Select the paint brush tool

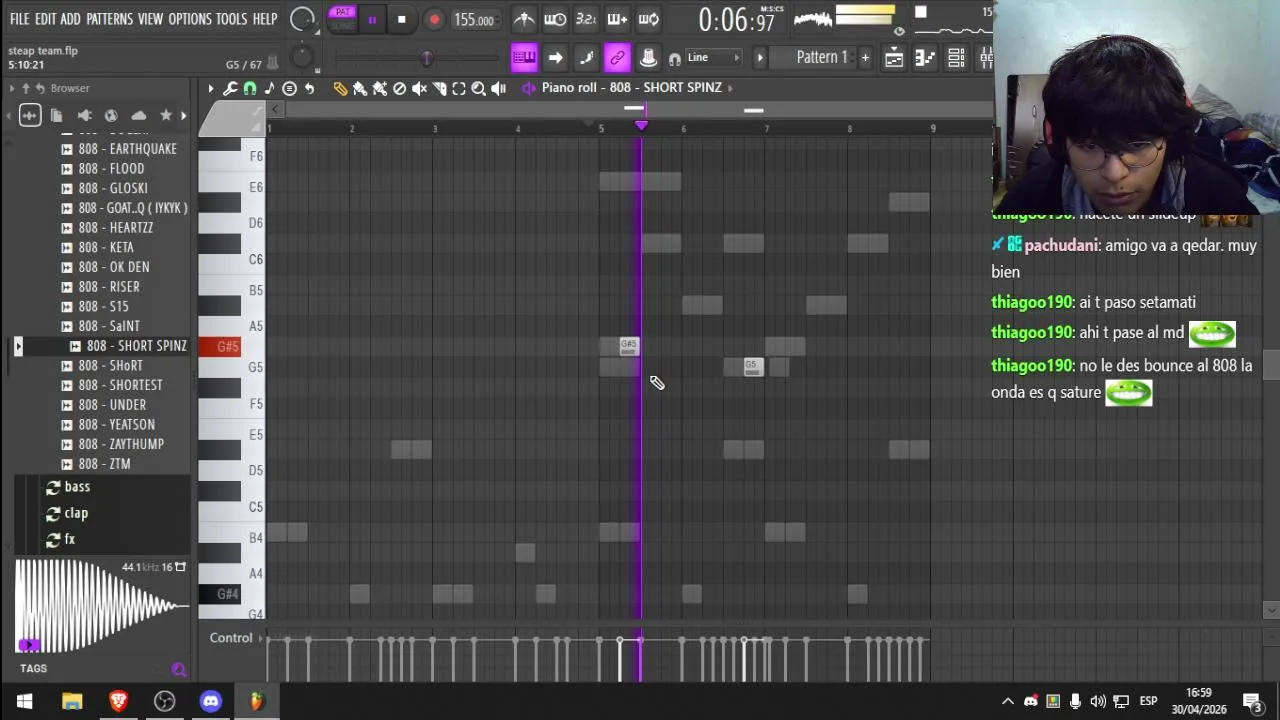(360, 89)
